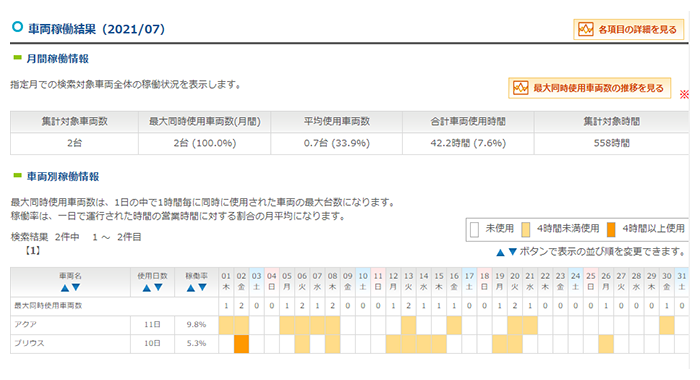Click プリウス usage cell on day 26

point(606,344)
